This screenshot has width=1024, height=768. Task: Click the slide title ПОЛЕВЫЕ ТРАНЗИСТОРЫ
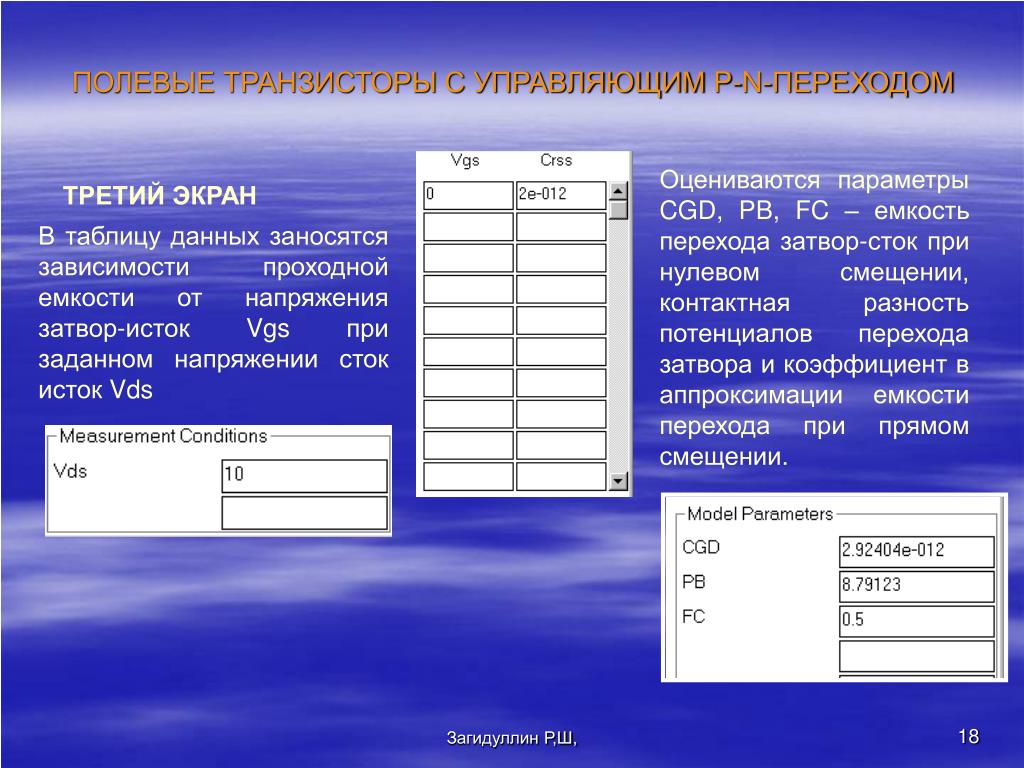coord(513,83)
